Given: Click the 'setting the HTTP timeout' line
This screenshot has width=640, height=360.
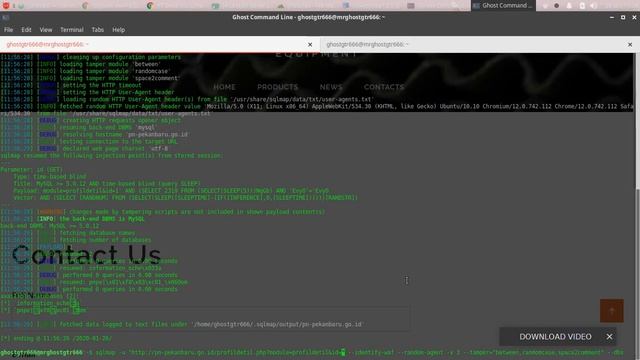Looking at the screenshot, I should pyautogui.click(x=71, y=85).
